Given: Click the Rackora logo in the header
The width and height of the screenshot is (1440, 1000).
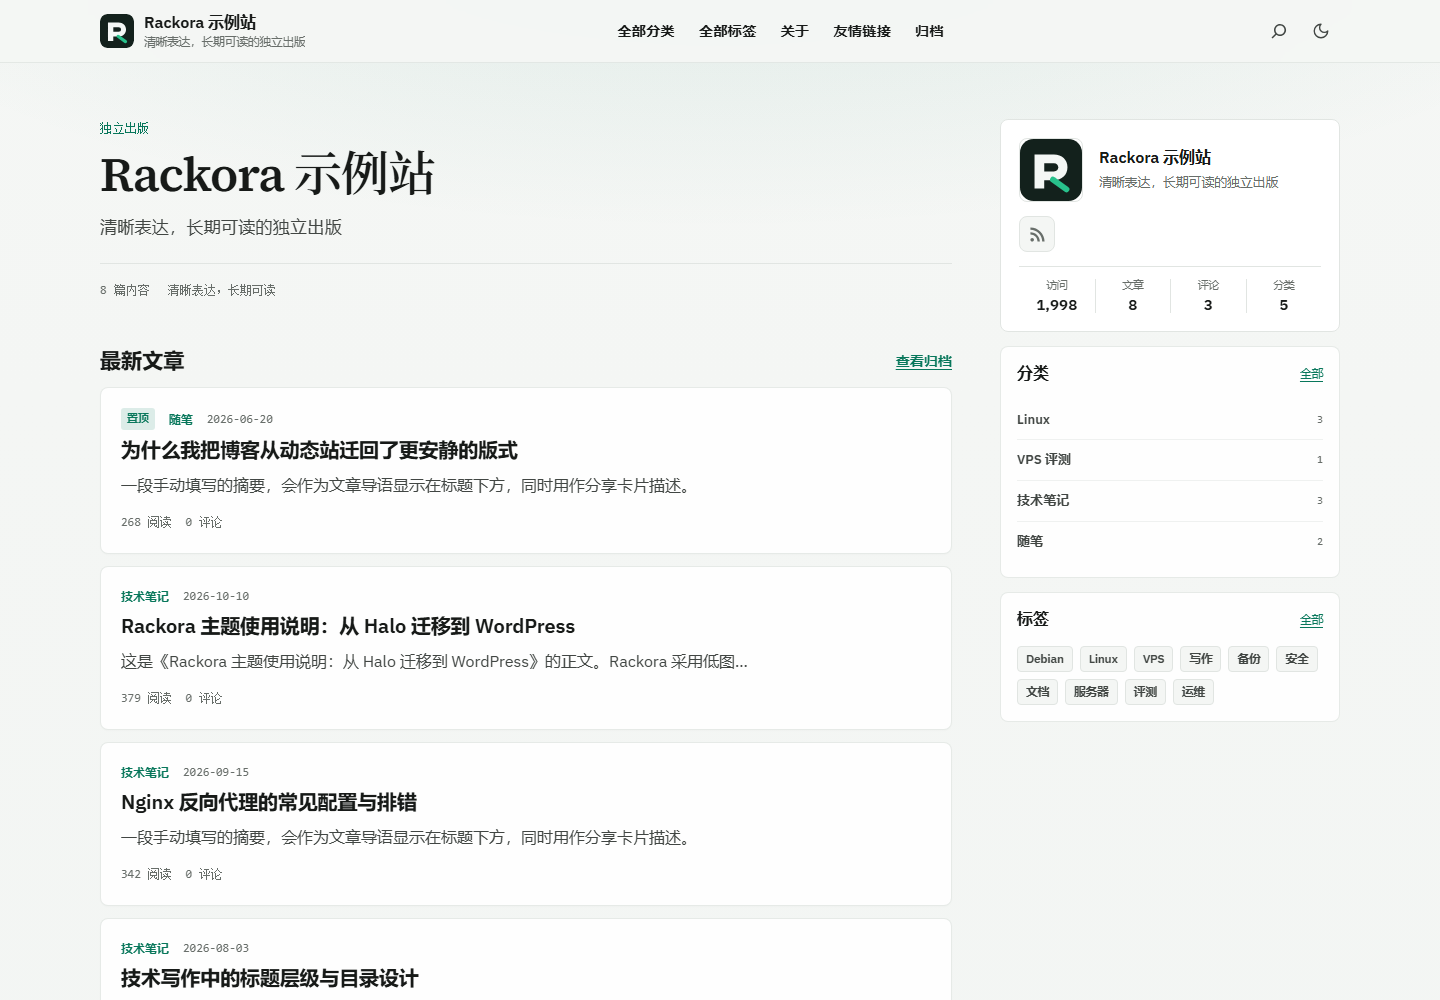Looking at the screenshot, I should click(117, 31).
